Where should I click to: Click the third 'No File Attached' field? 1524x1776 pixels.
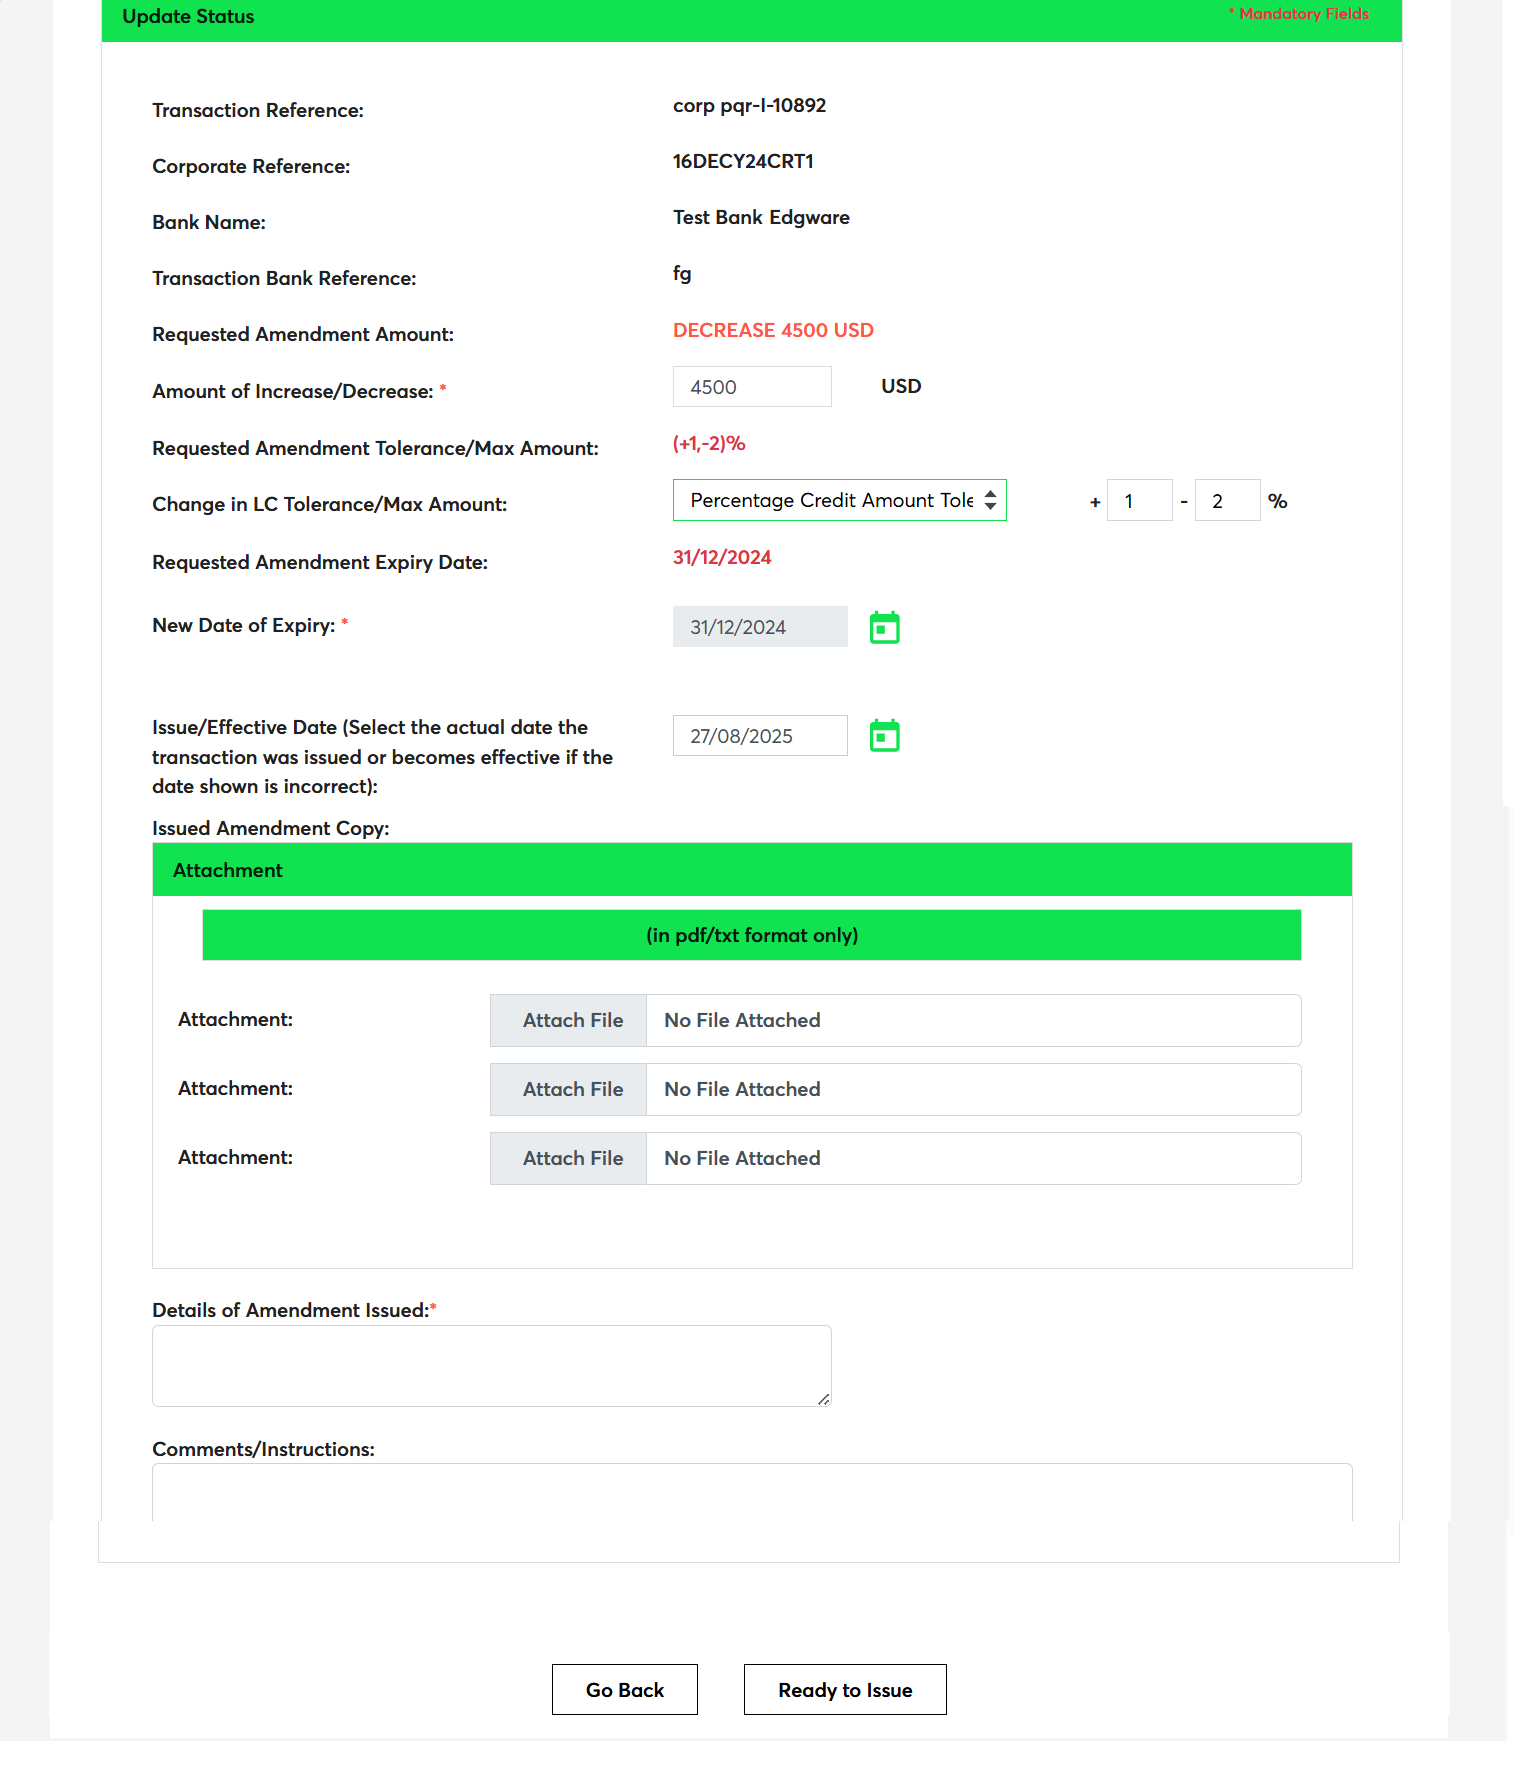pyautogui.click(x=974, y=1158)
